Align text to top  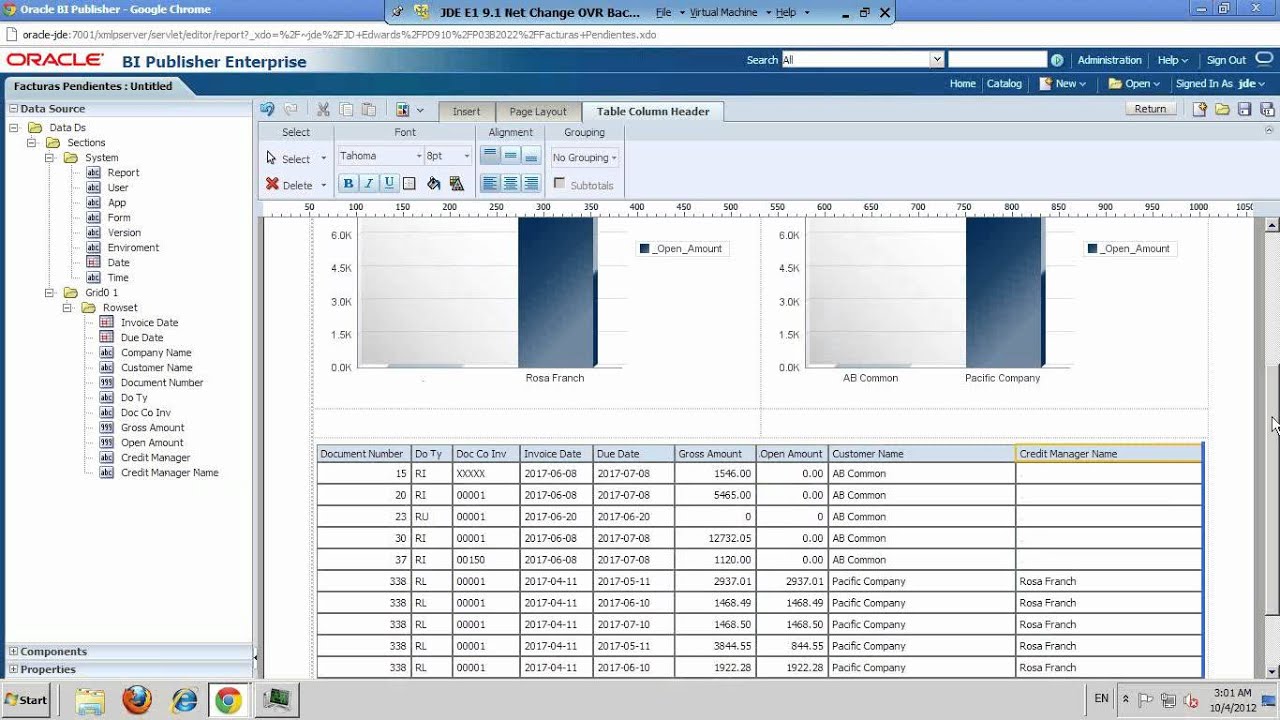(x=489, y=156)
